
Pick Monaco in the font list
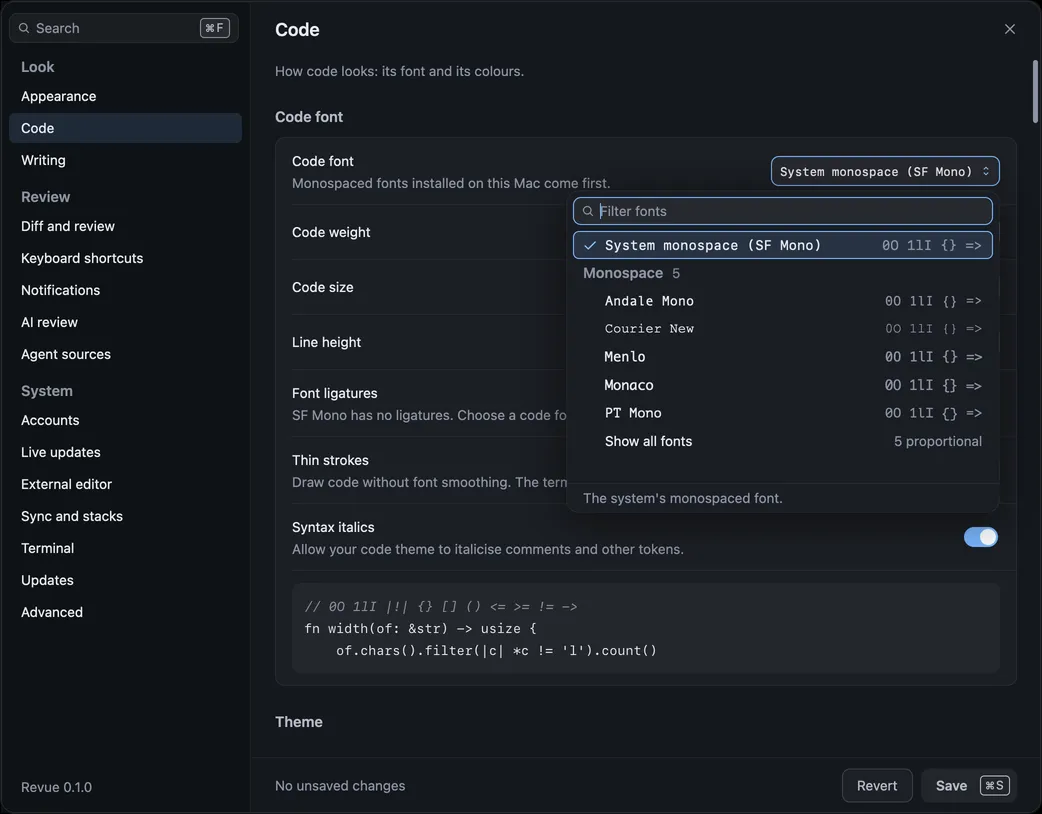pos(782,385)
